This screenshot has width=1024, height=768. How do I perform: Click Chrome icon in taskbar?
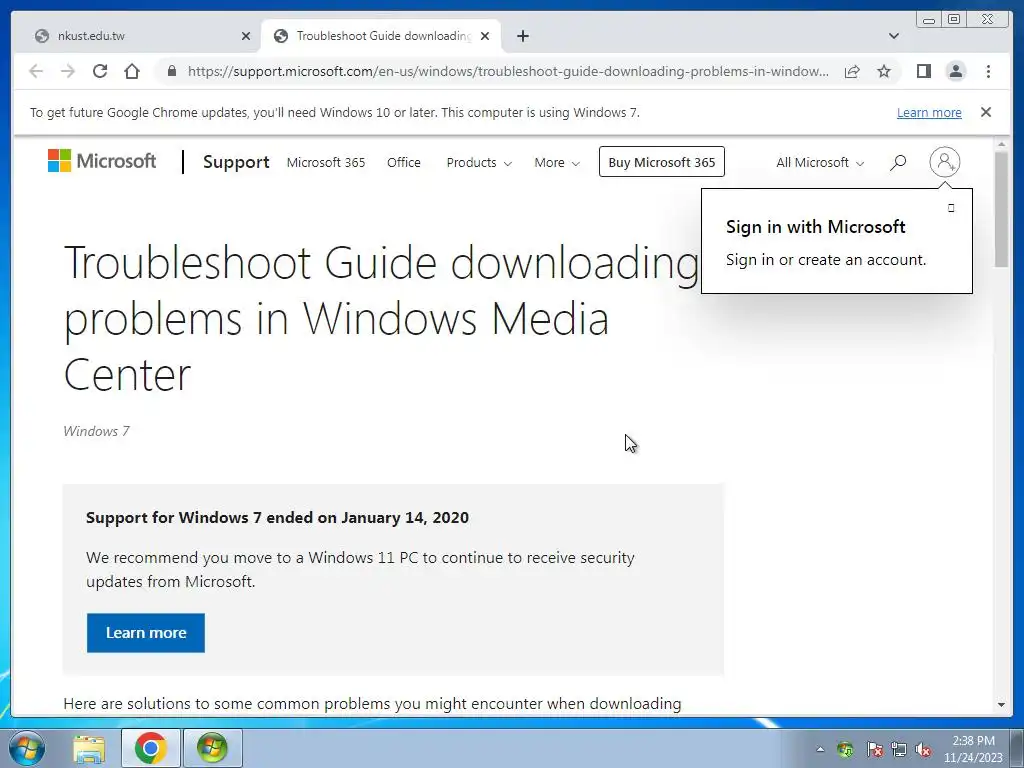tap(150, 748)
